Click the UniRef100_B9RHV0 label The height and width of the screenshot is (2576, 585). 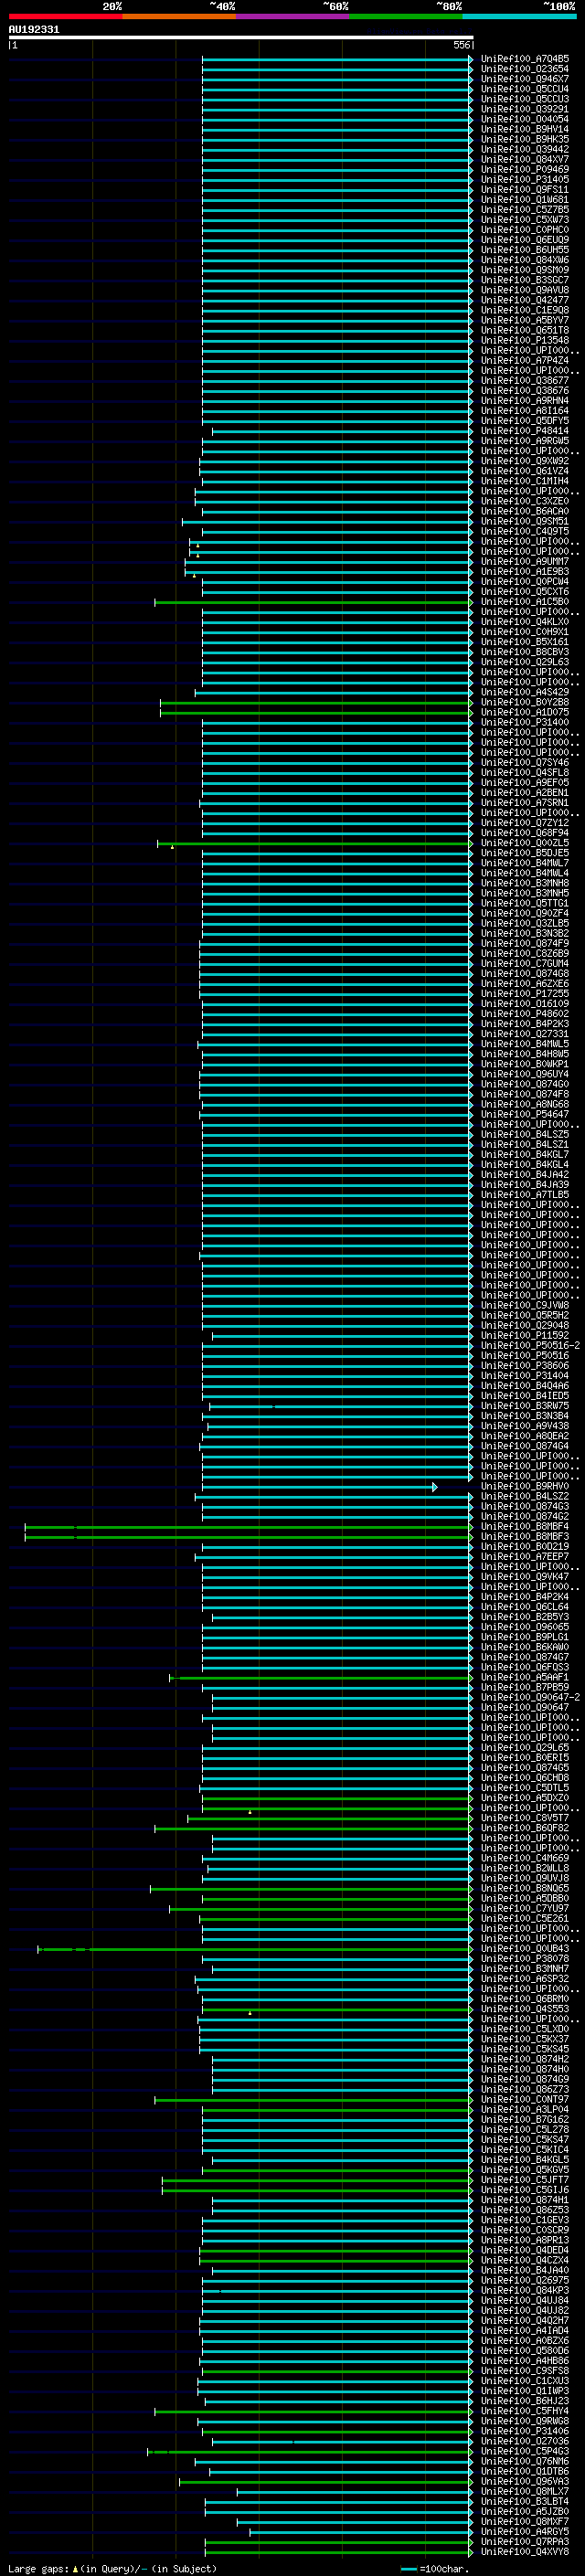click(525, 1486)
